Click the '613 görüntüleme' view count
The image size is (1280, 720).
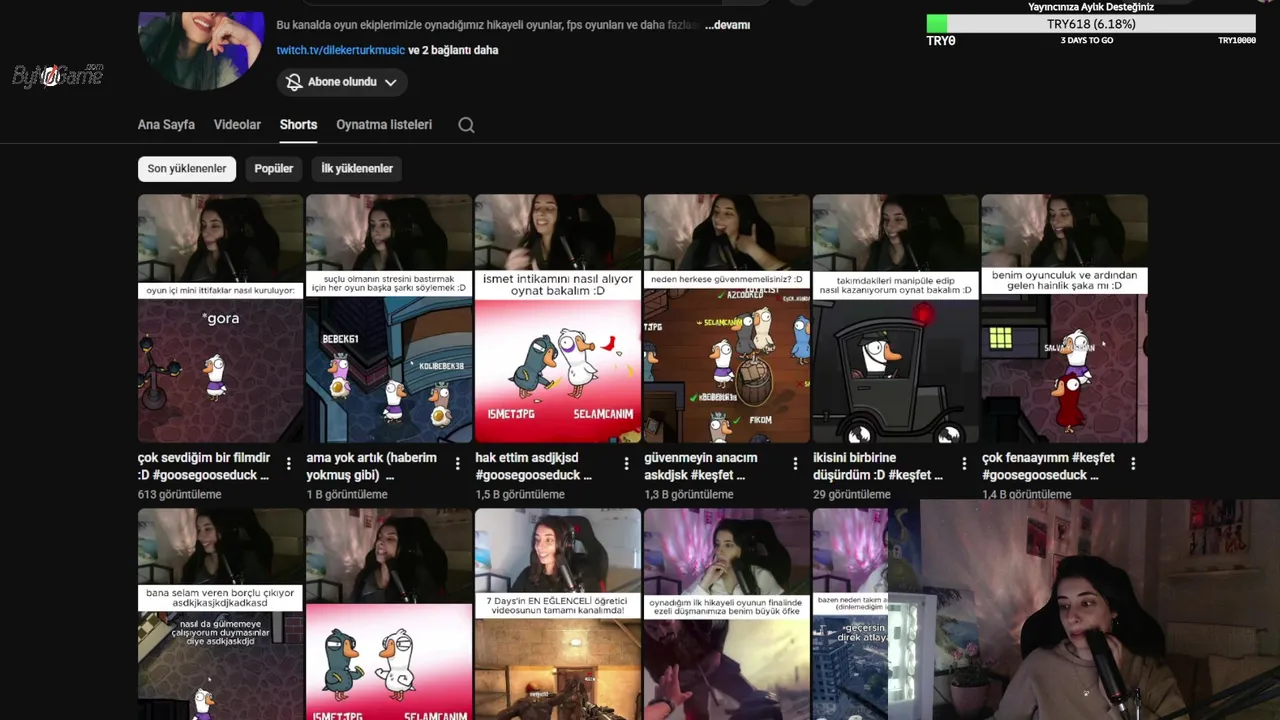pyautogui.click(x=180, y=495)
